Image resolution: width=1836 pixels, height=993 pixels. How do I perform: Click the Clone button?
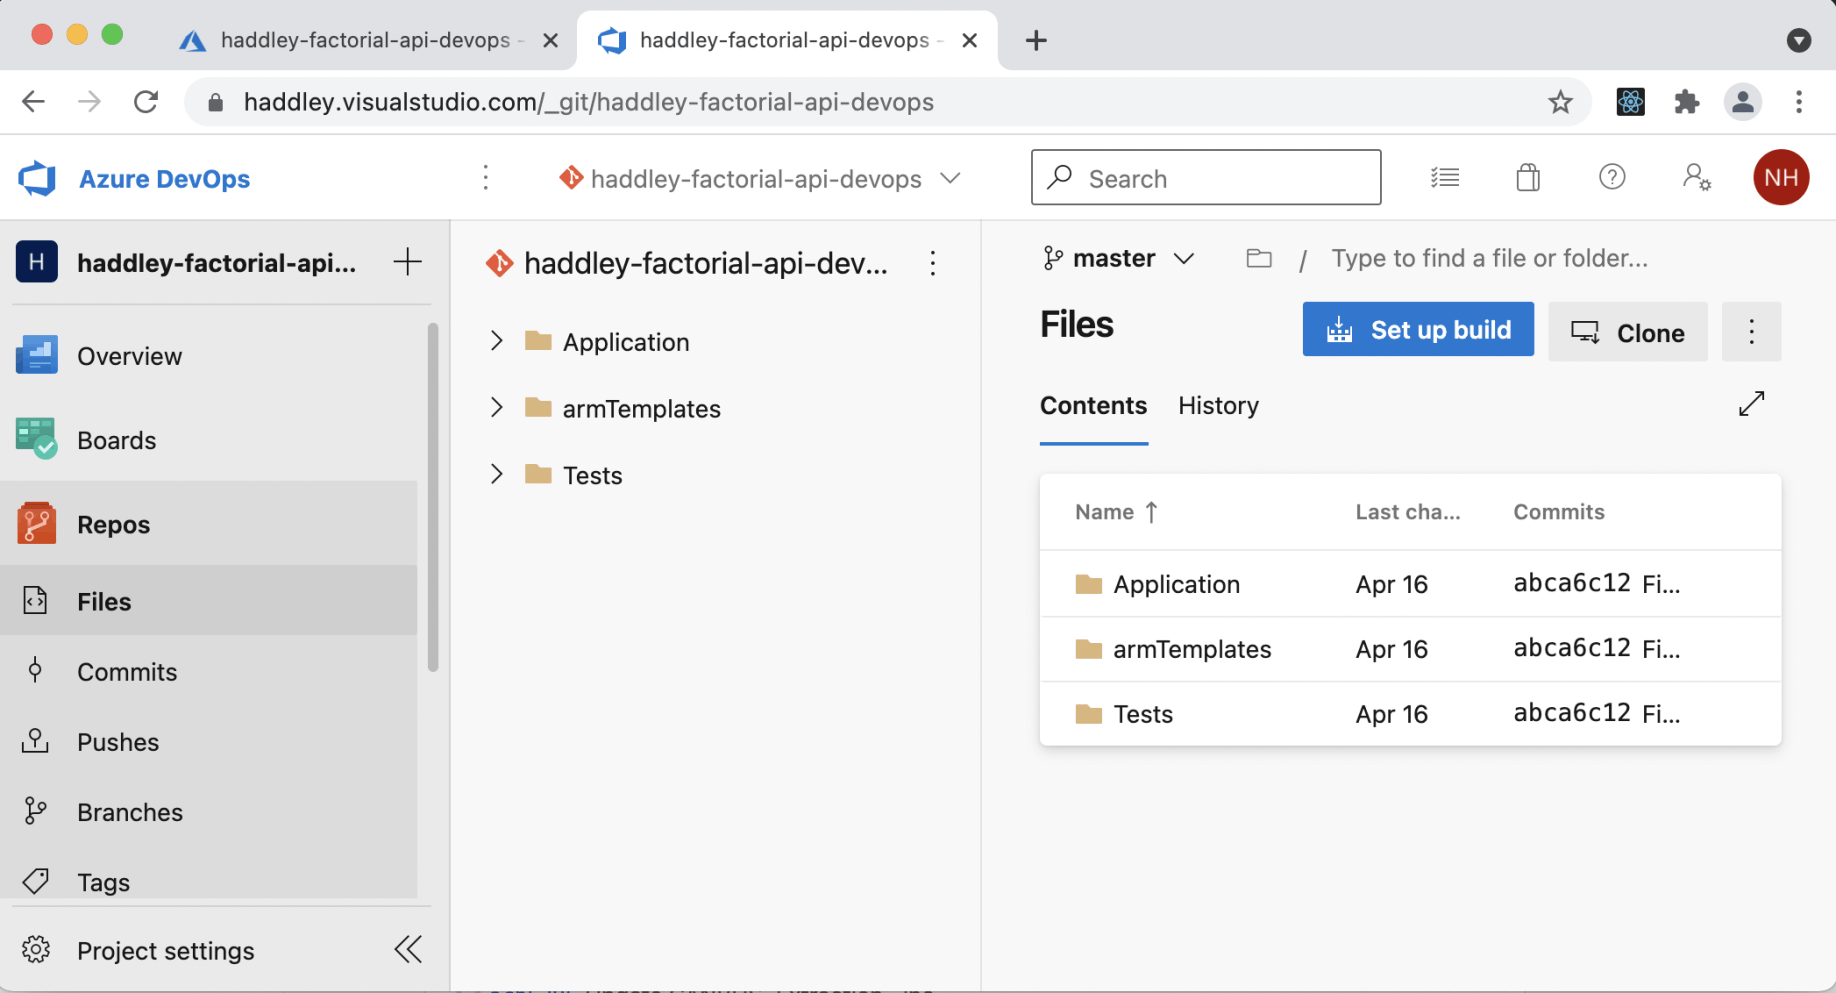coord(1627,332)
